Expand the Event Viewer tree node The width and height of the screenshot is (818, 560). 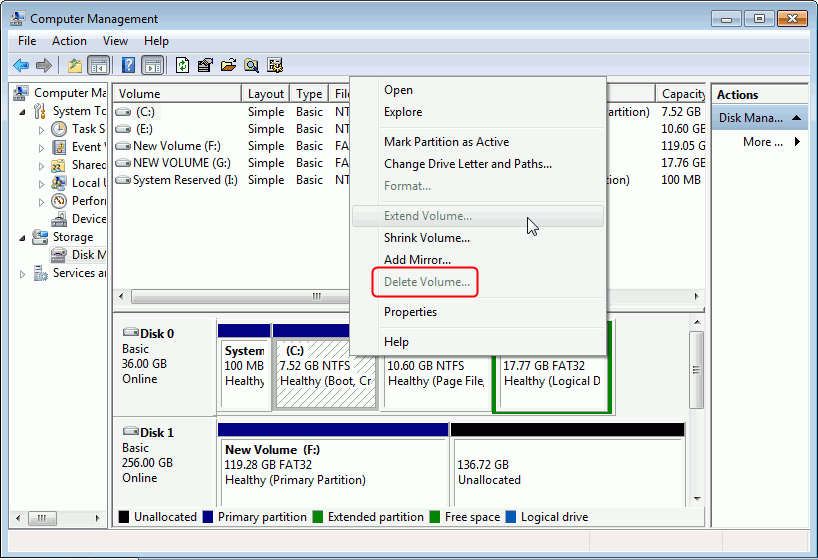point(41,148)
